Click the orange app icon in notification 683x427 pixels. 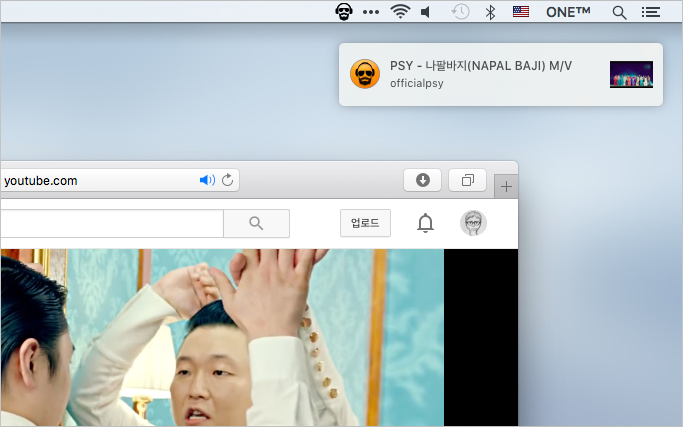[x=365, y=74]
